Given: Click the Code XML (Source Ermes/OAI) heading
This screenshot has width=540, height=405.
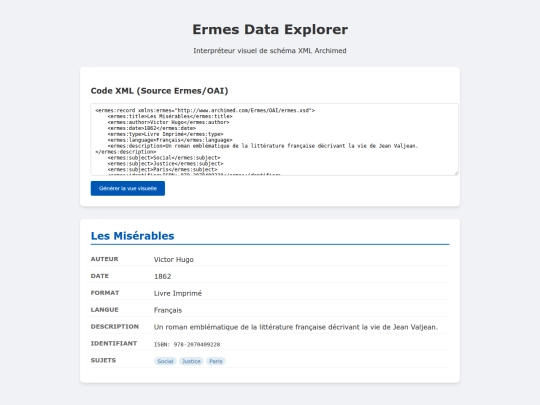Looking at the screenshot, I should point(159,91).
